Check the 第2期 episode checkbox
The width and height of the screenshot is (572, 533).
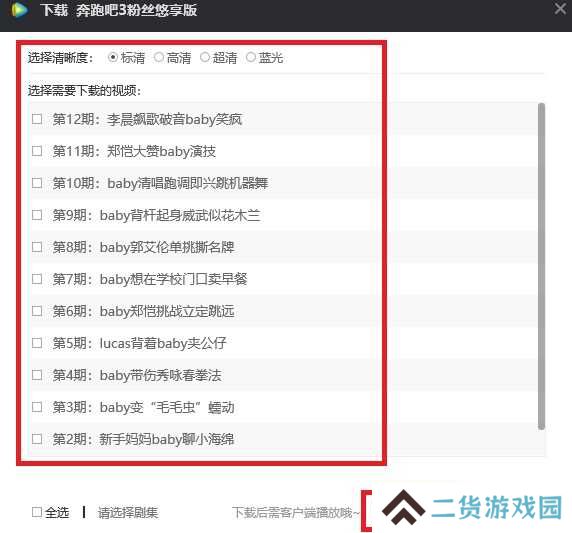coord(37,439)
